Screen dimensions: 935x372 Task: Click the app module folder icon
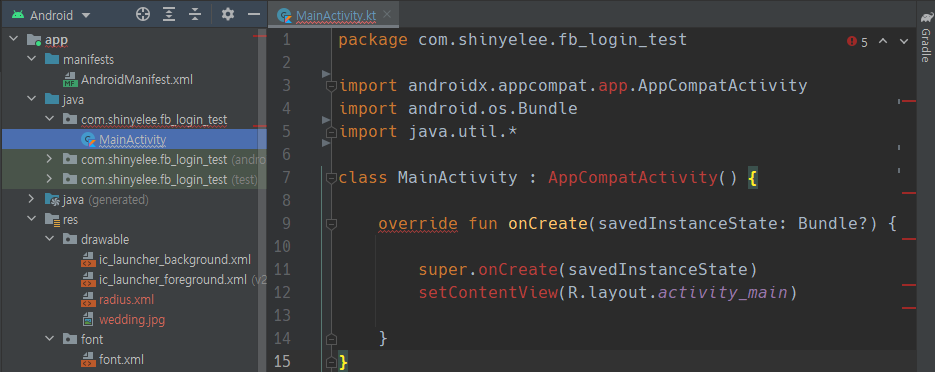pyautogui.click(x=35, y=41)
